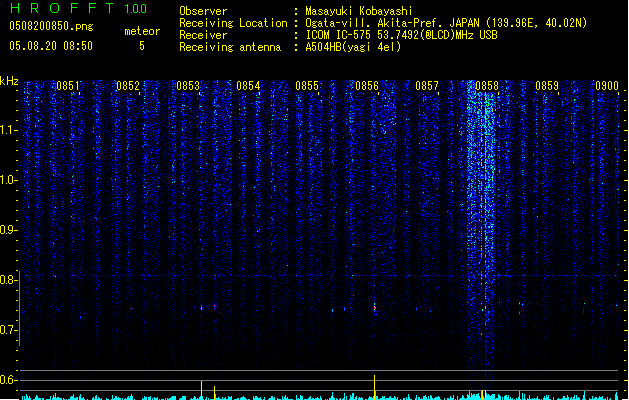Click the 1.0 kHz axis label
The height and width of the screenshot is (400, 629).
point(9,180)
